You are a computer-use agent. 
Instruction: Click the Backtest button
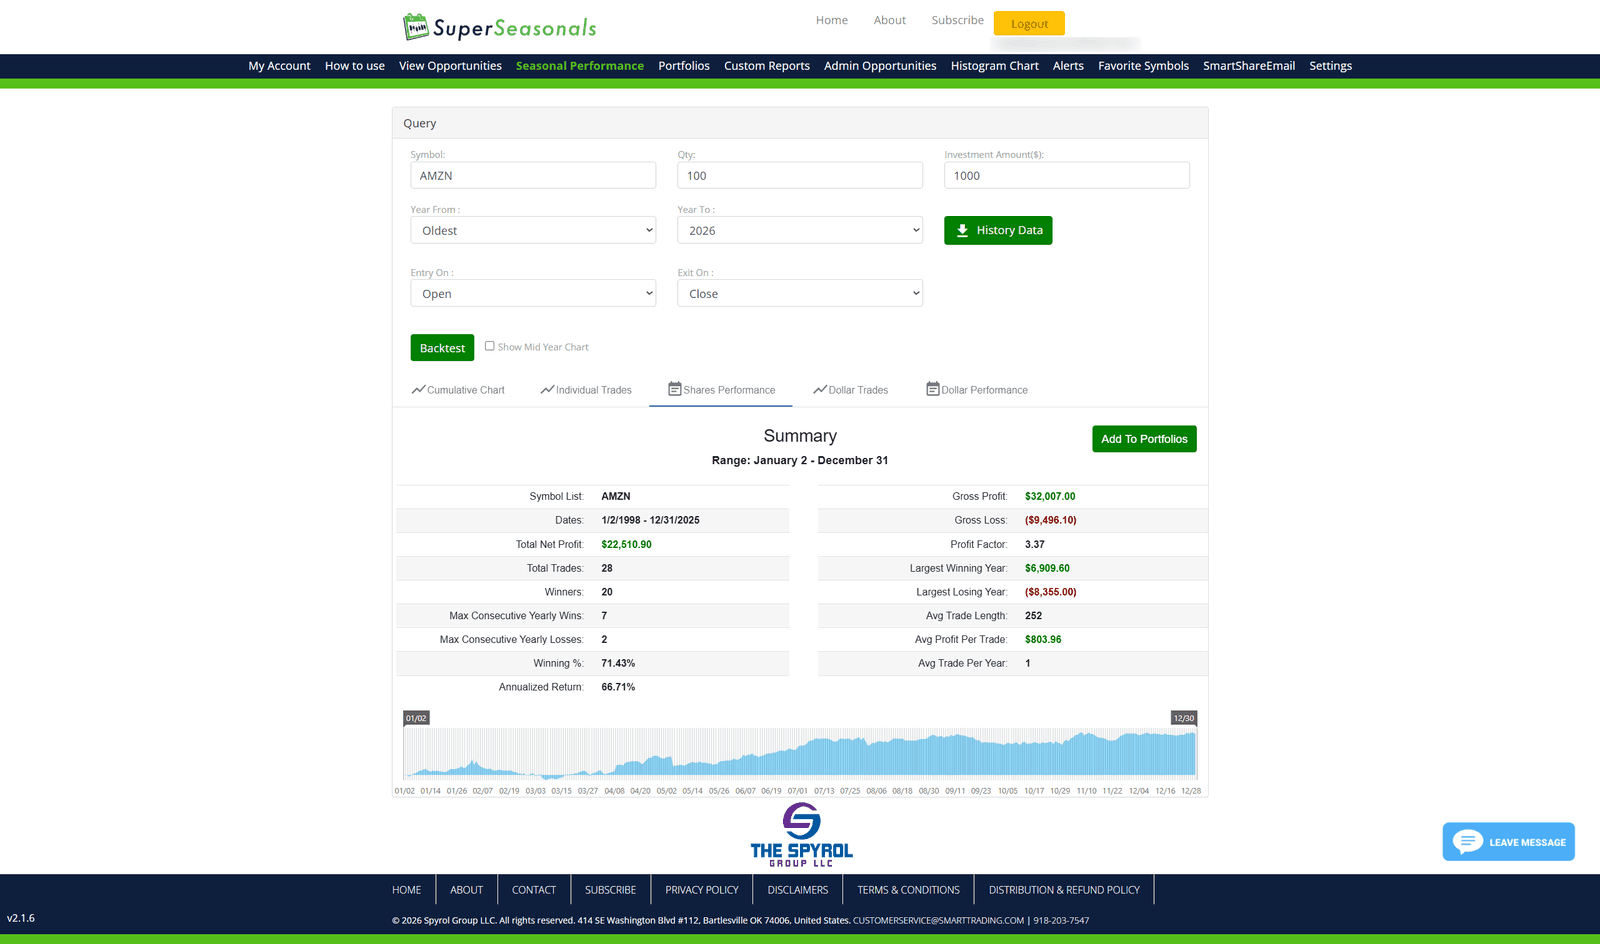pos(442,348)
